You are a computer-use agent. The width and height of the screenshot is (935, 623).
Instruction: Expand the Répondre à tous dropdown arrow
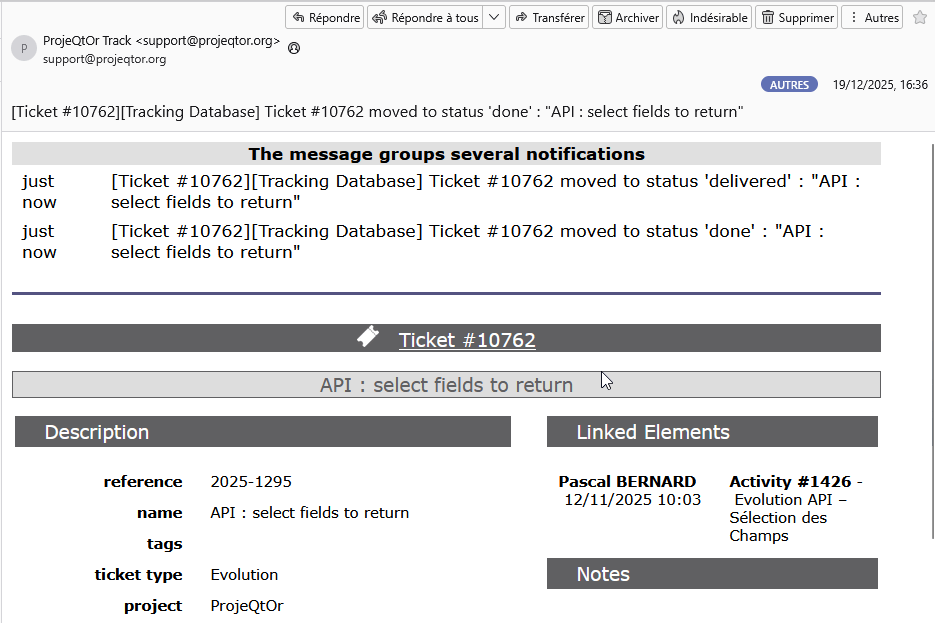tap(495, 17)
